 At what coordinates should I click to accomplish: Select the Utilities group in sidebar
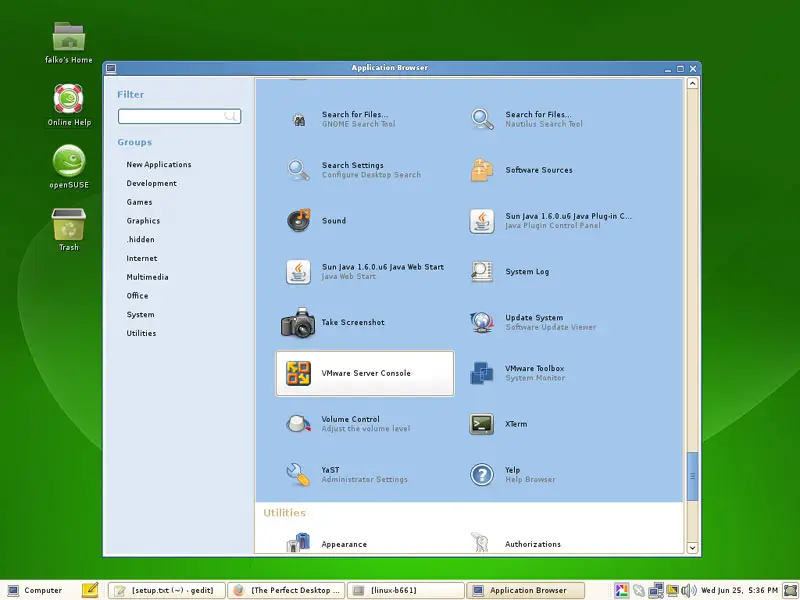click(141, 333)
